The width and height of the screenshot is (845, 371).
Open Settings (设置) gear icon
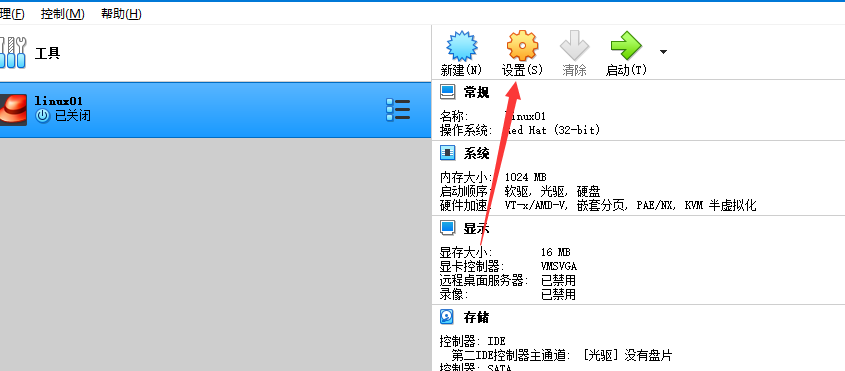pyautogui.click(x=522, y=46)
